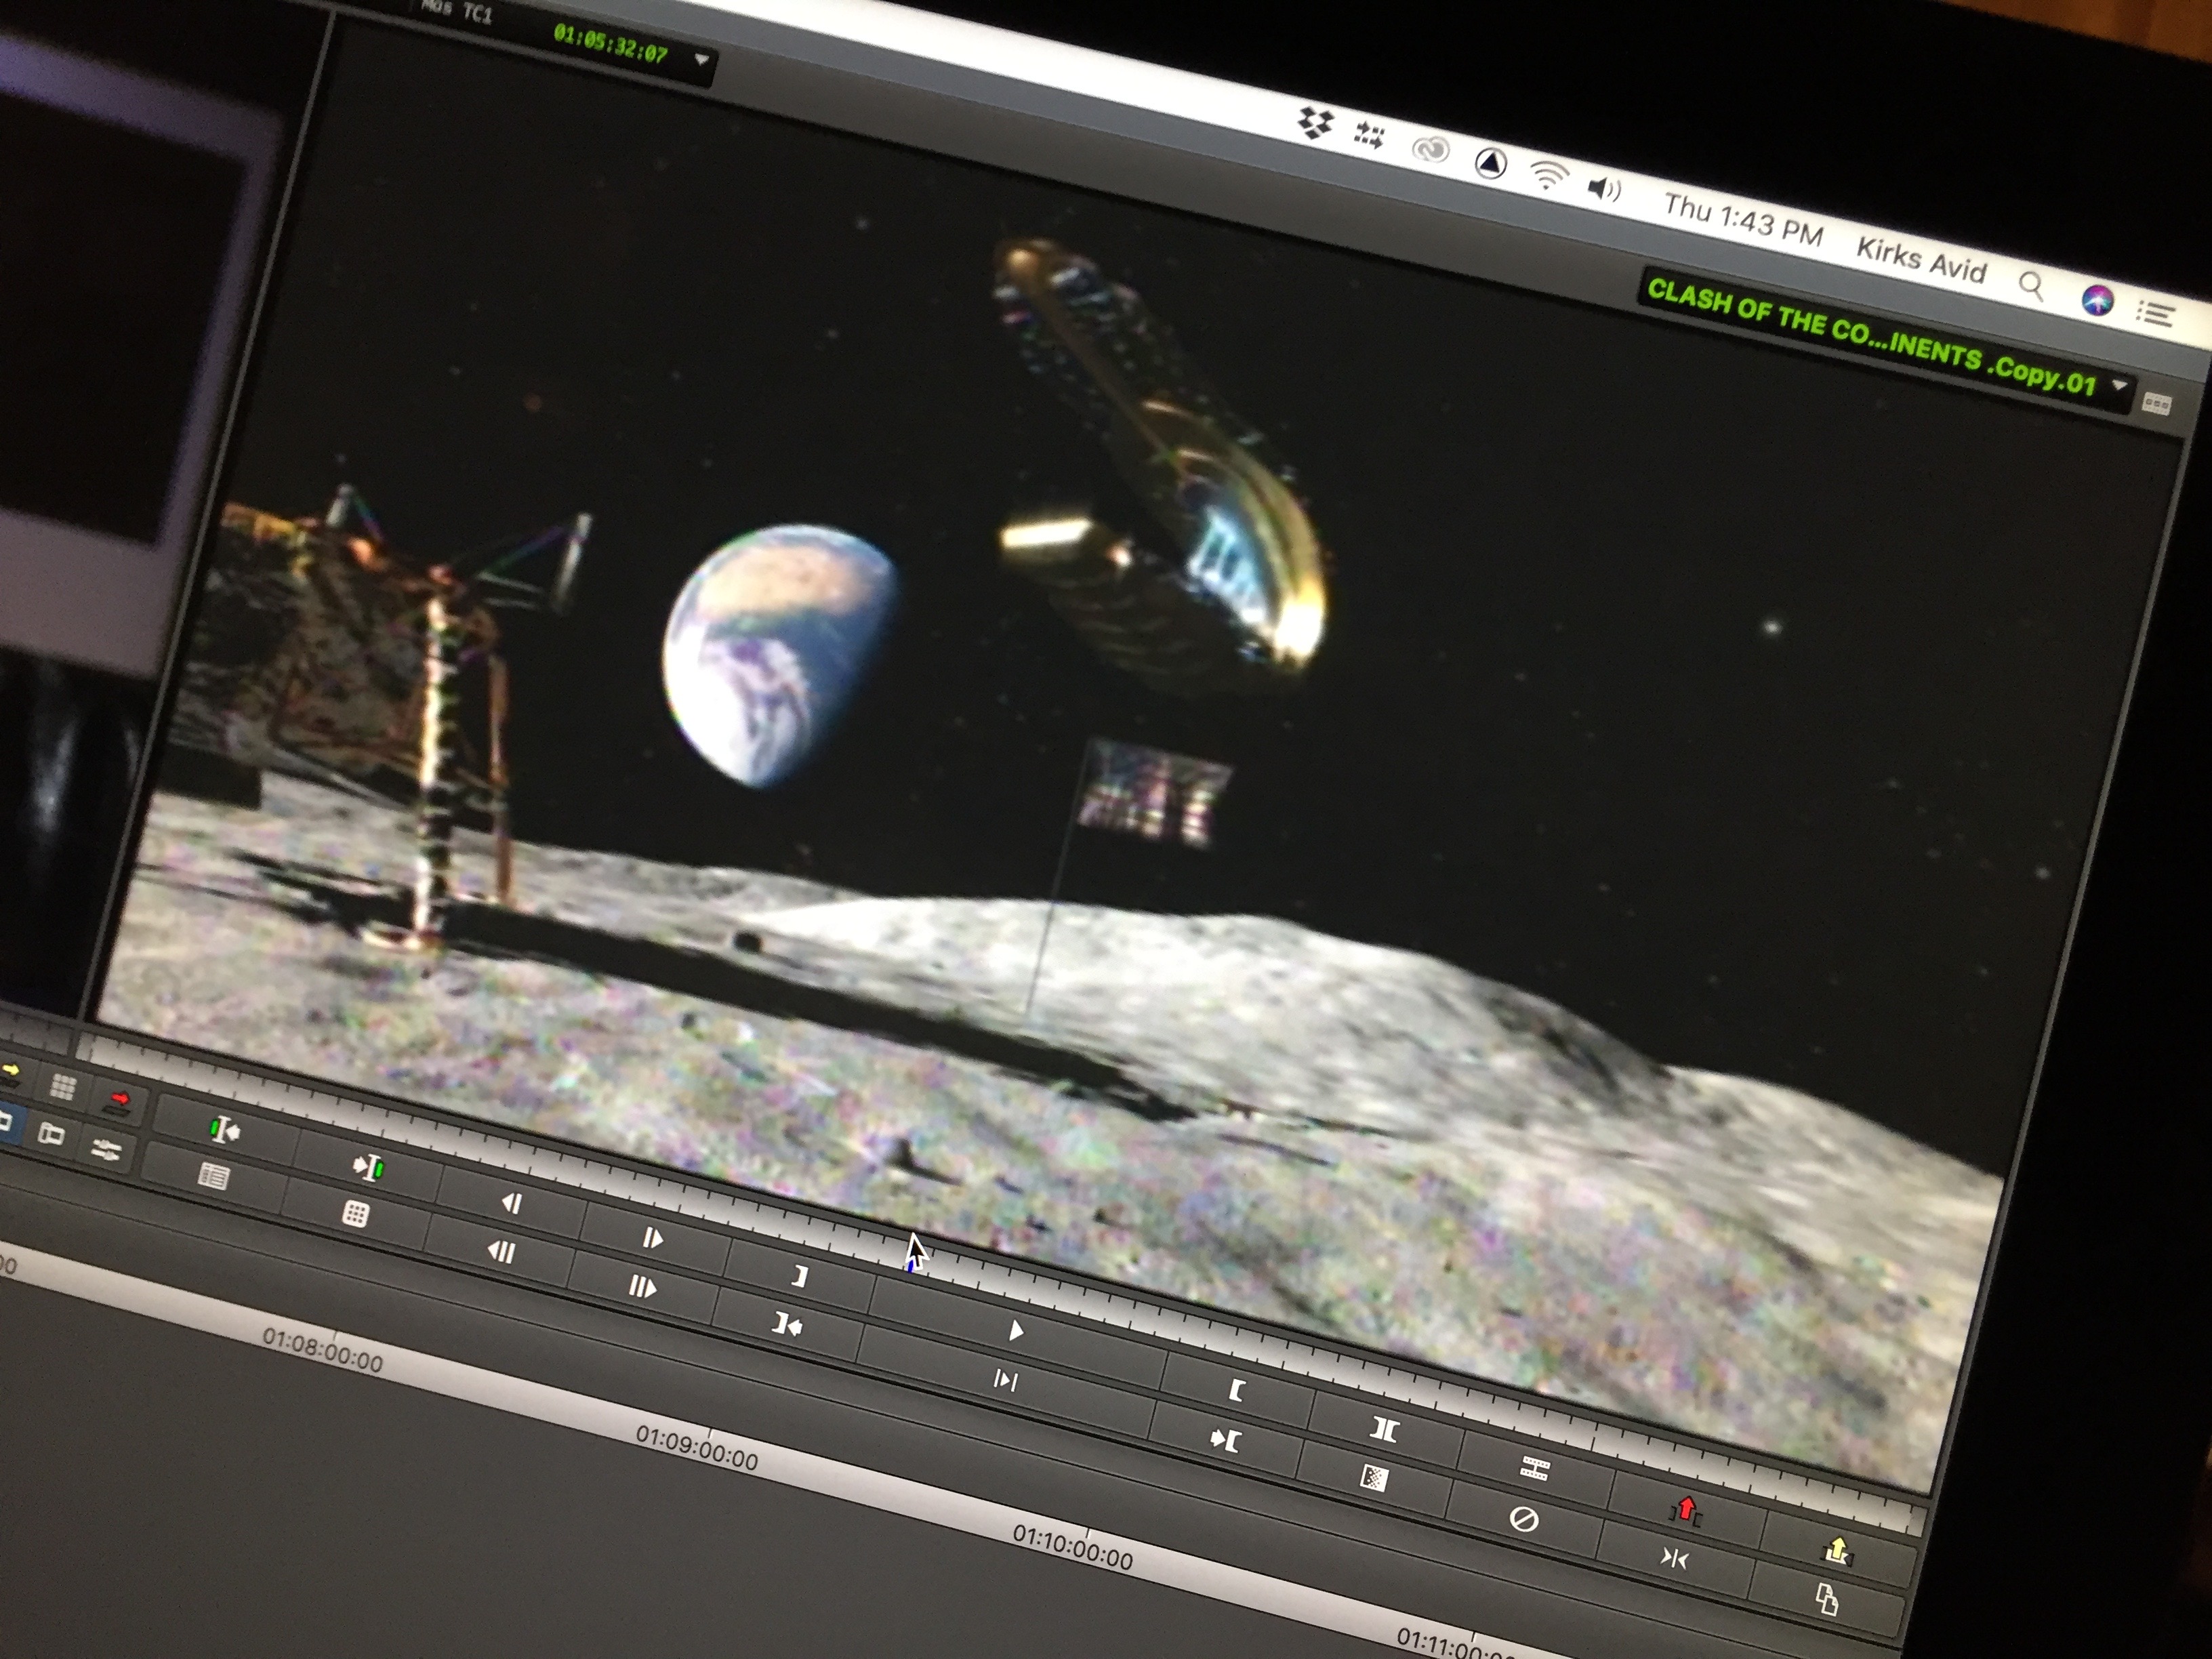This screenshot has width=2212, height=1659.
Task: Step backward ten frames
Action: (501, 1251)
